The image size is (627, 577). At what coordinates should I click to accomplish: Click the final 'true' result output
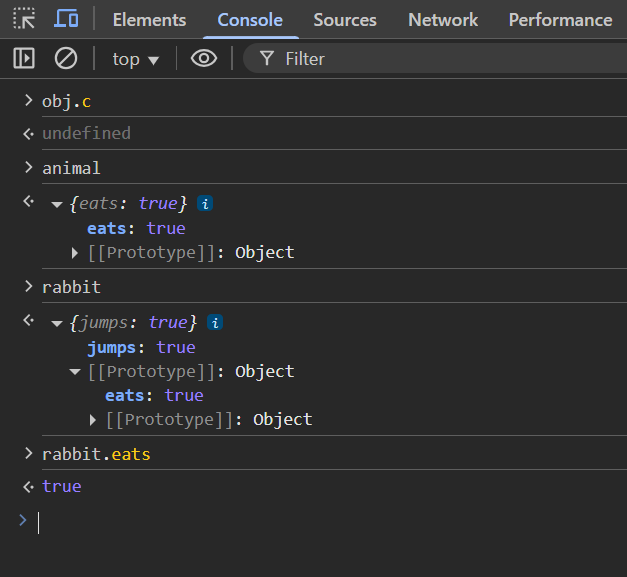click(x=62, y=486)
